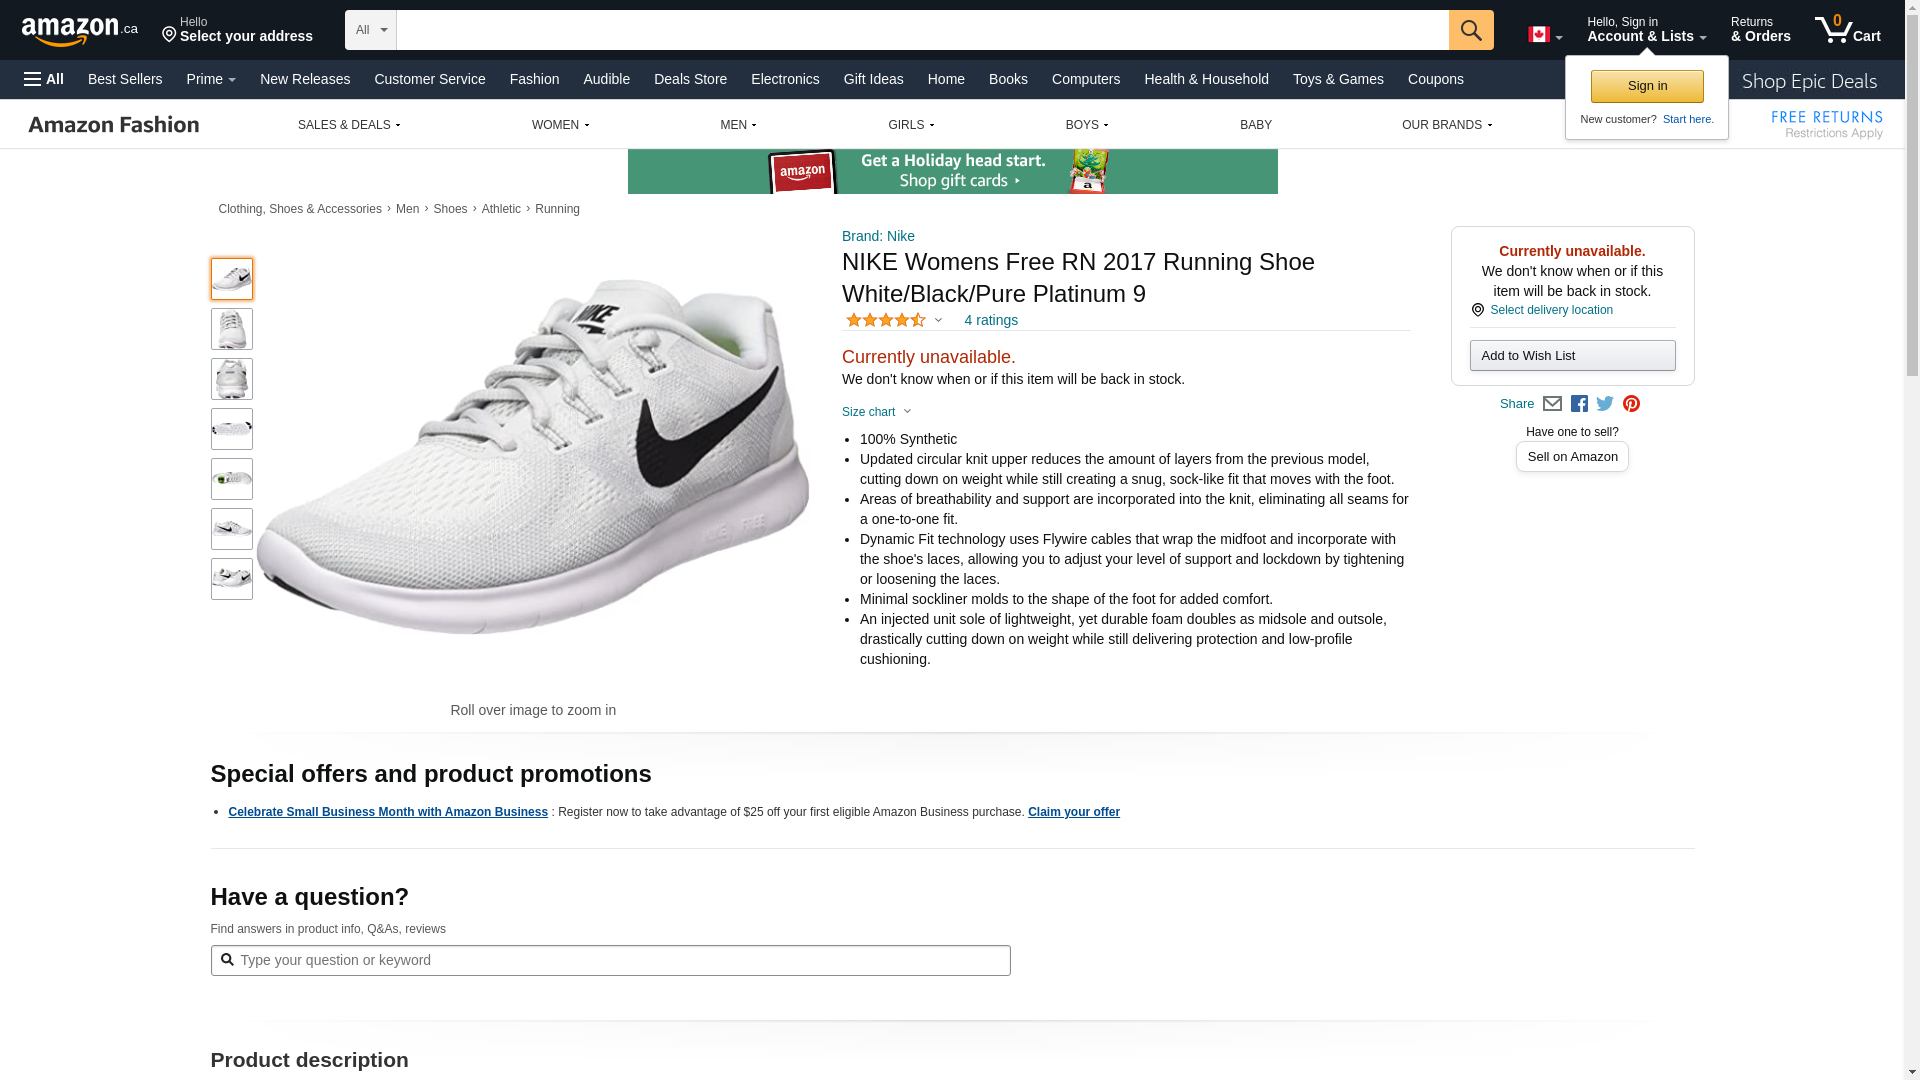Share product on Twitter

coord(1605,404)
